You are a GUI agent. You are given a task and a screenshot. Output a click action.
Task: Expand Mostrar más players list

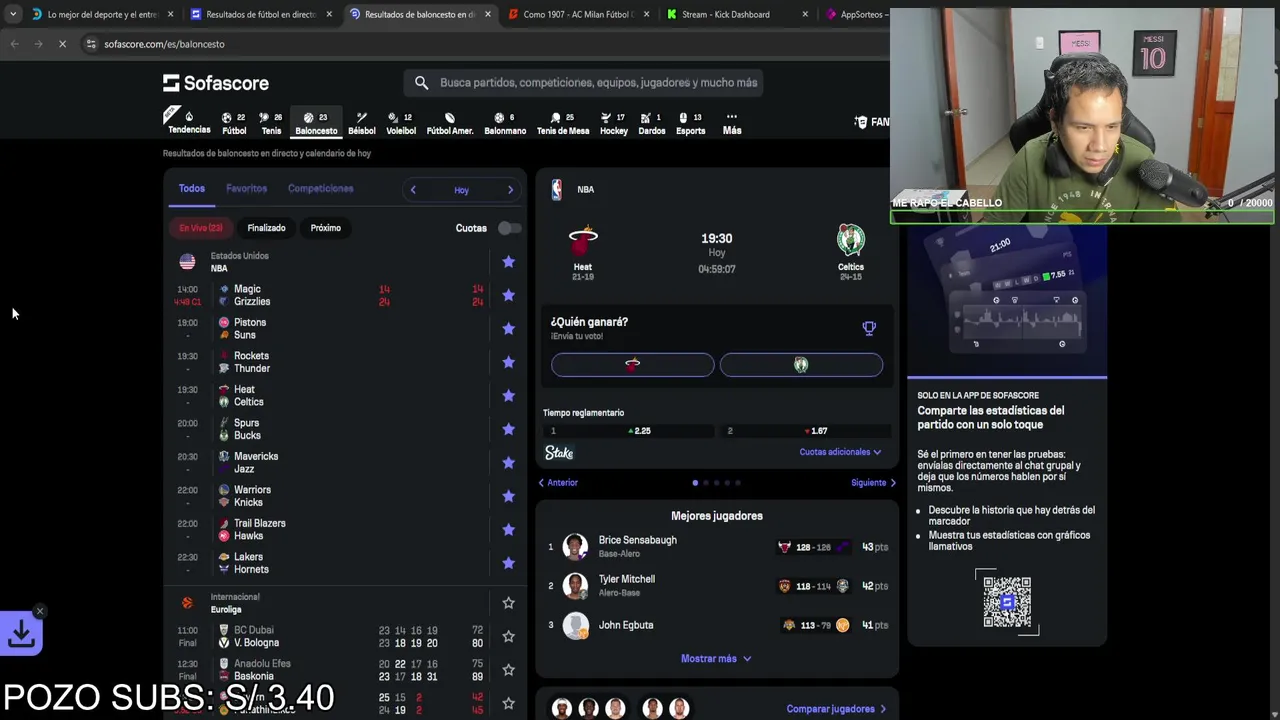716,659
